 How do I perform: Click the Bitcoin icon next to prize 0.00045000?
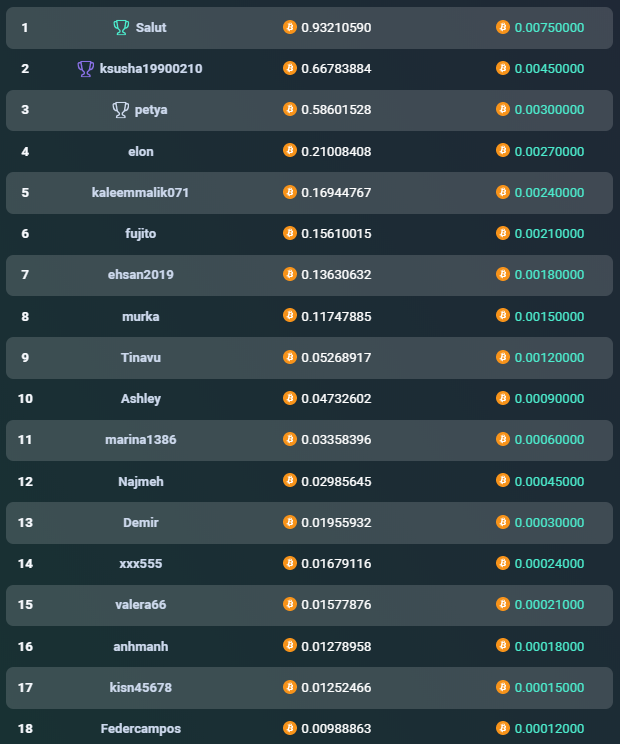click(x=503, y=481)
